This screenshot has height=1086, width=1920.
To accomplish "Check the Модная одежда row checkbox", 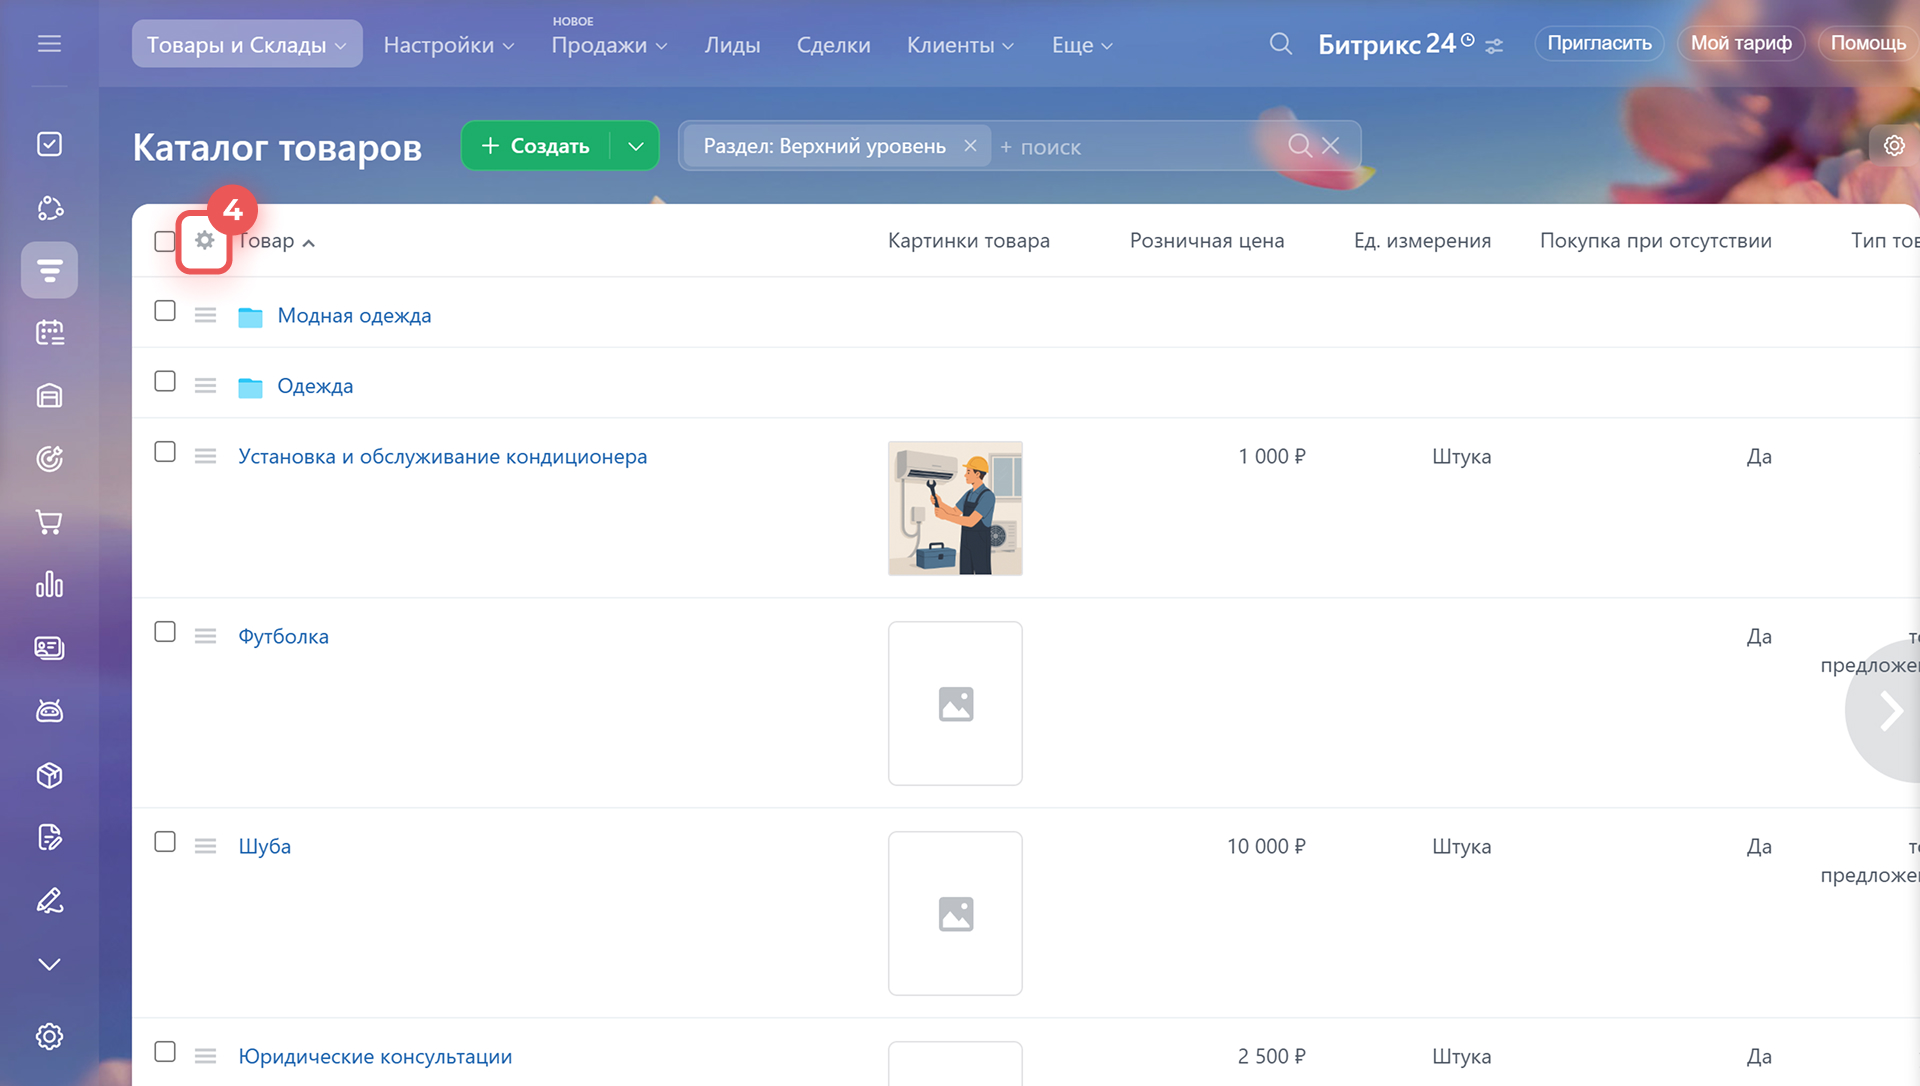I will (165, 311).
